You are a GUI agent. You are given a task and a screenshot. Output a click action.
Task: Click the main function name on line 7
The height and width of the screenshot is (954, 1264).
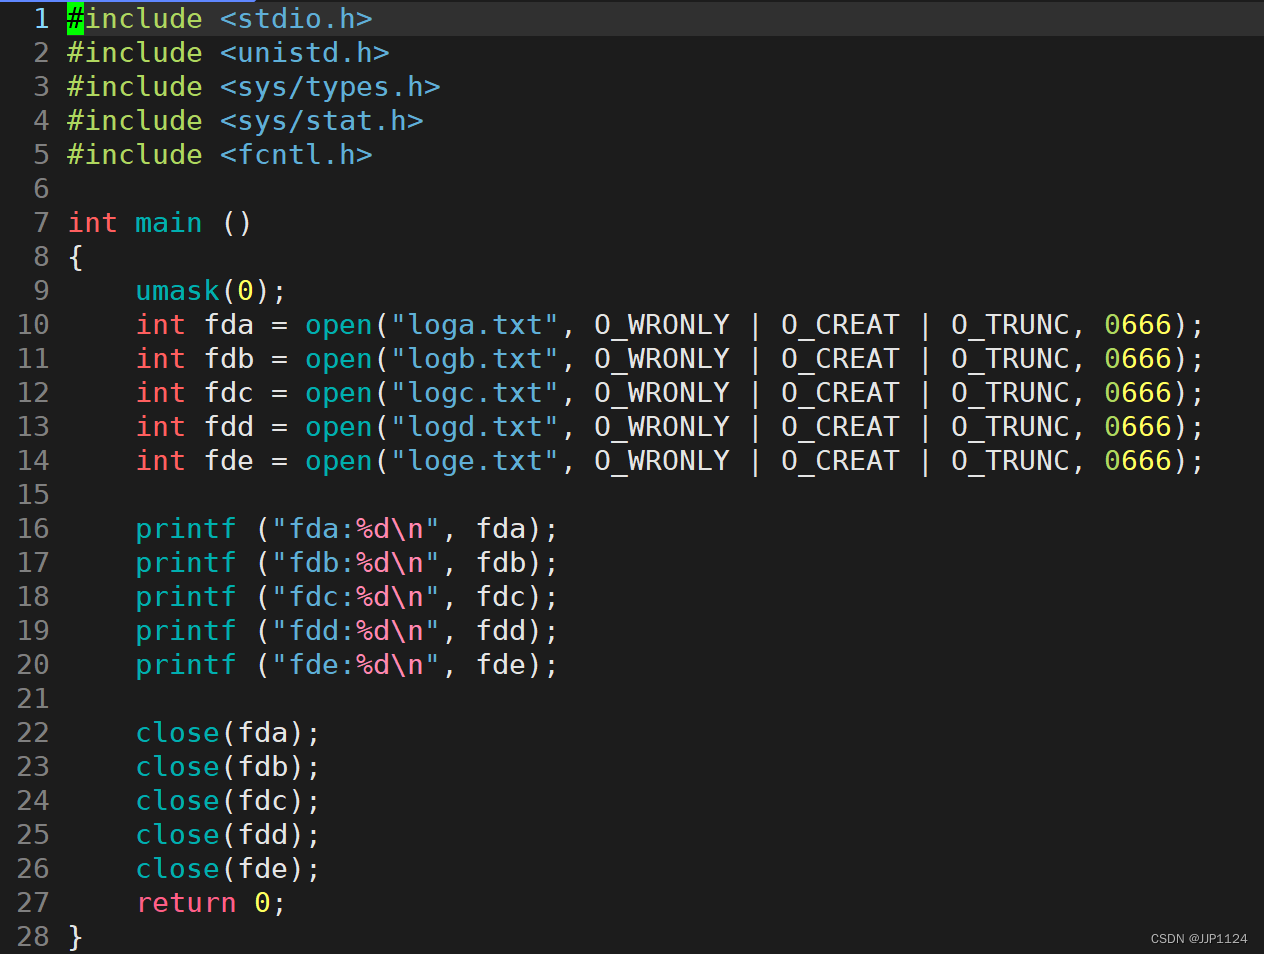[x=168, y=223]
